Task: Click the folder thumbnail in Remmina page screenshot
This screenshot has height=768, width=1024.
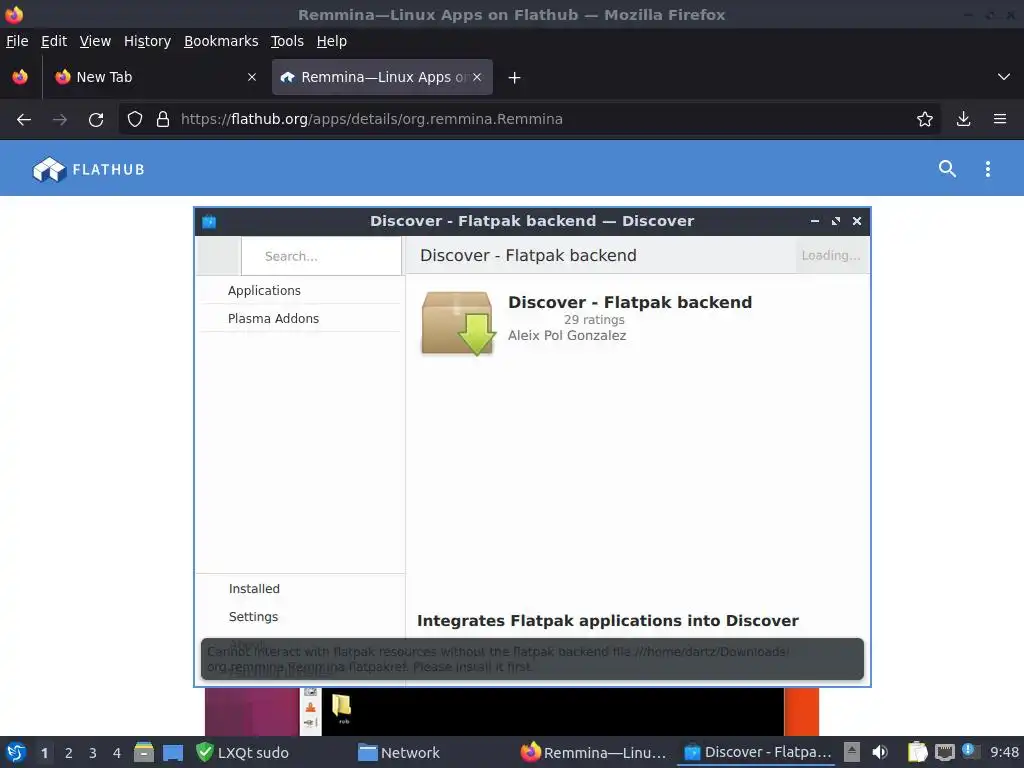Action: pos(342,707)
